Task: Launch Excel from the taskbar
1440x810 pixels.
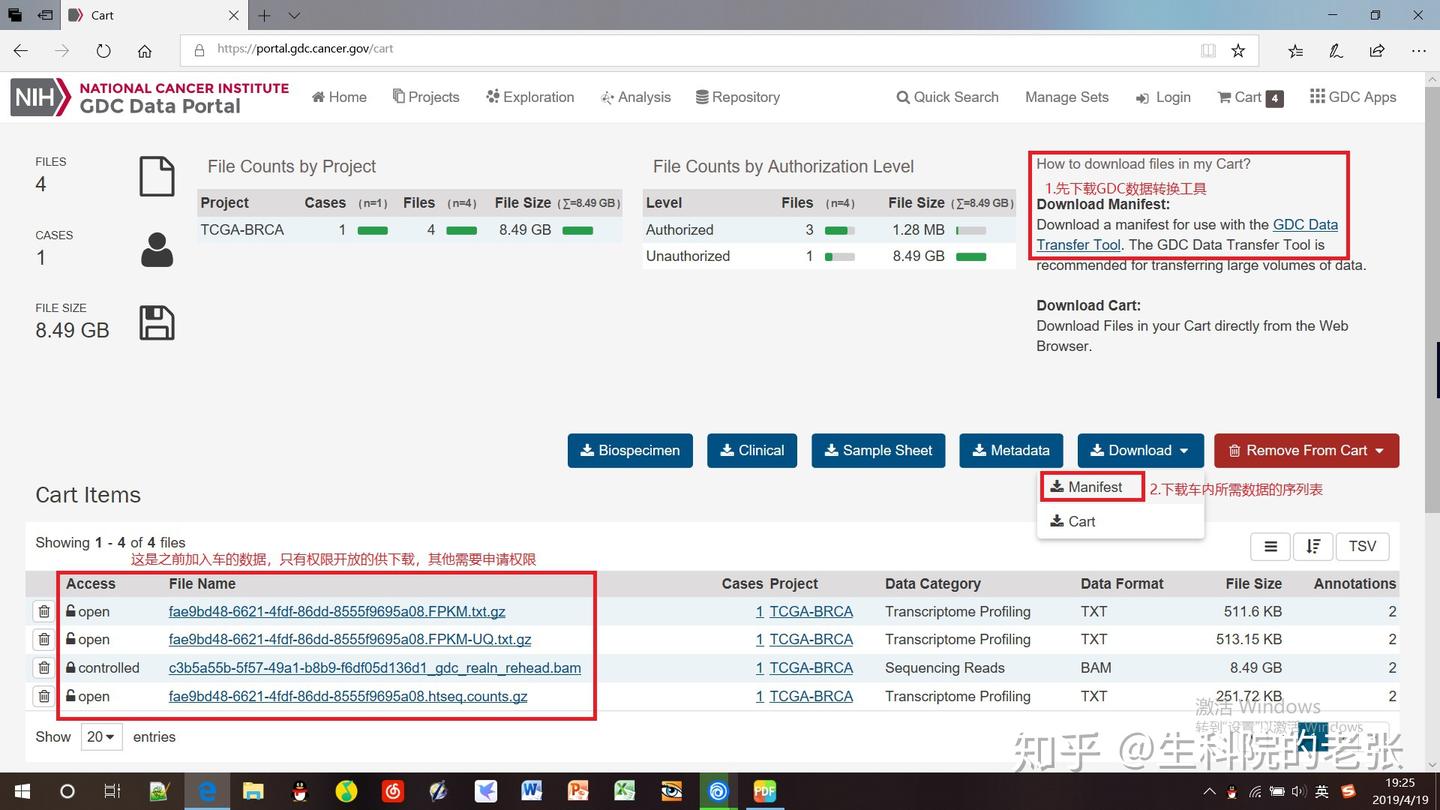Action: pos(624,791)
